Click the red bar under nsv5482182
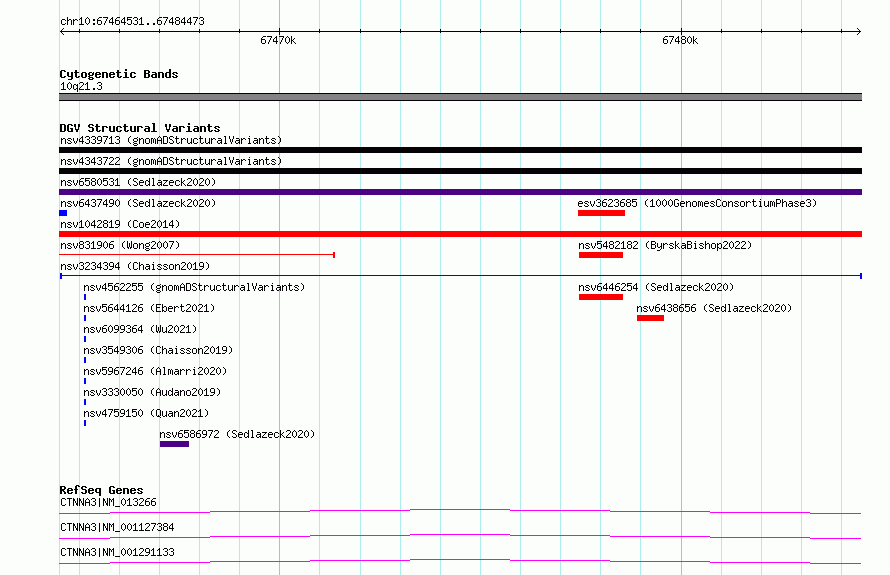 pos(601,255)
